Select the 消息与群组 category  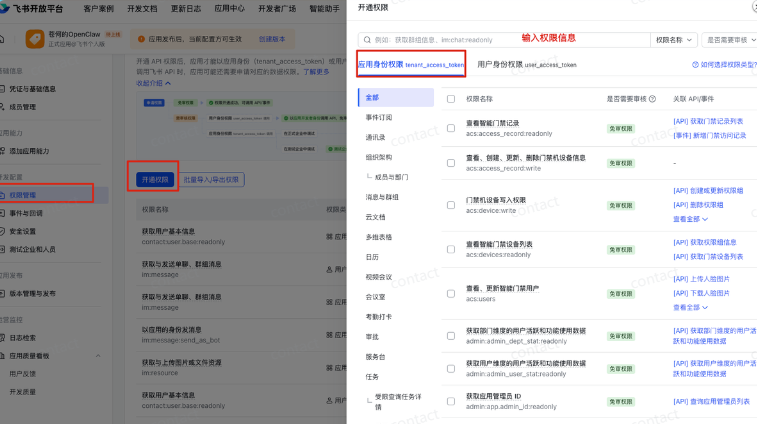point(382,197)
